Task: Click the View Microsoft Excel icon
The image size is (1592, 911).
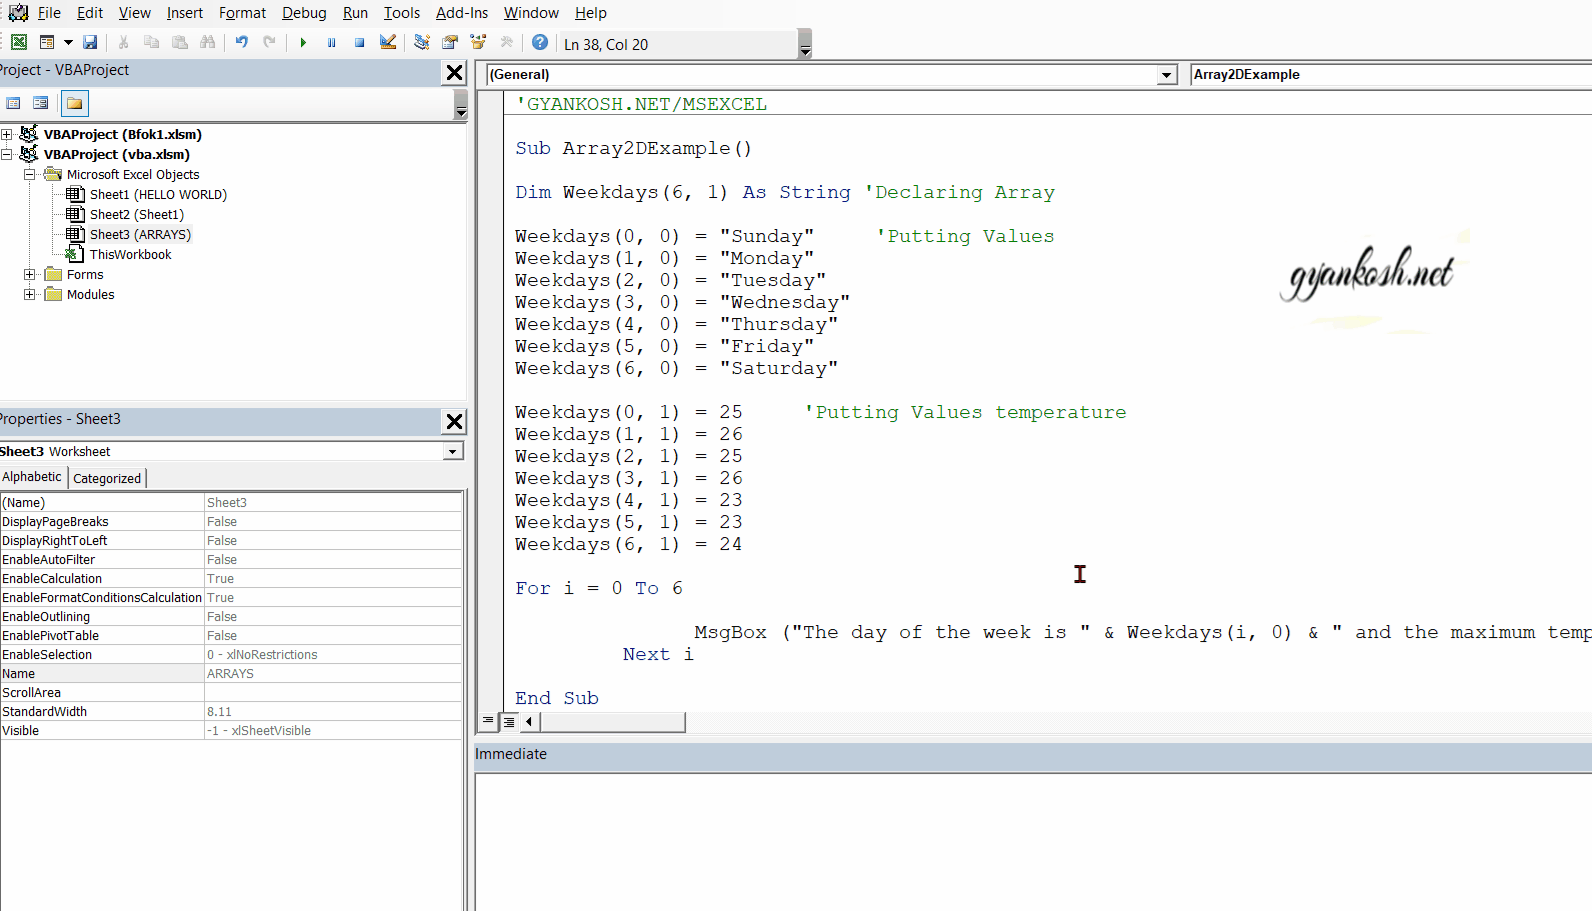Action: pos(19,42)
